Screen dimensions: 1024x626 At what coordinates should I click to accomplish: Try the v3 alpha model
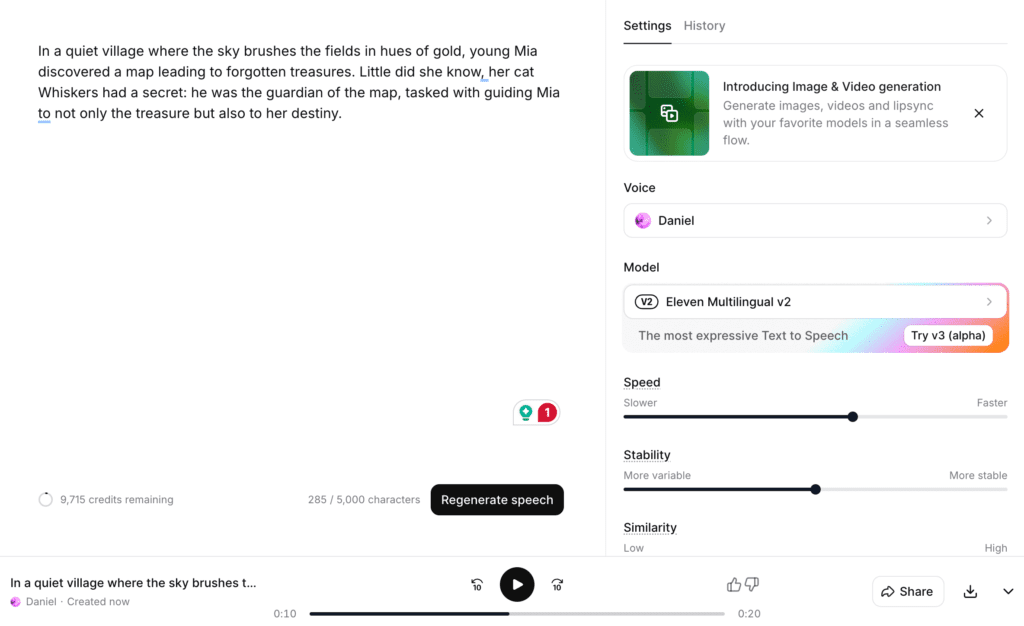click(x=947, y=335)
